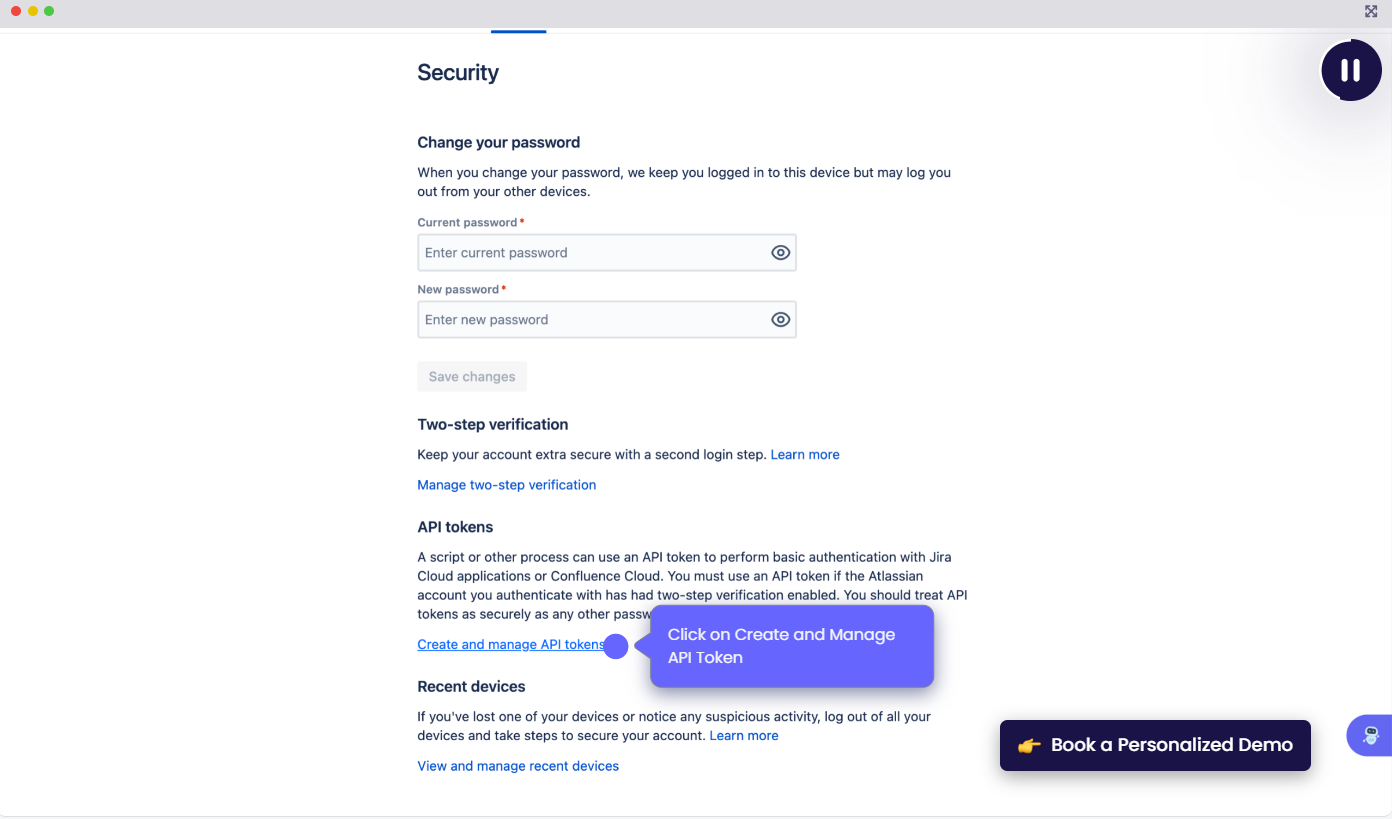Image resolution: width=1392 pixels, height=819 pixels.
Task: Open Learn more about two-step verification
Action: tap(805, 455)
